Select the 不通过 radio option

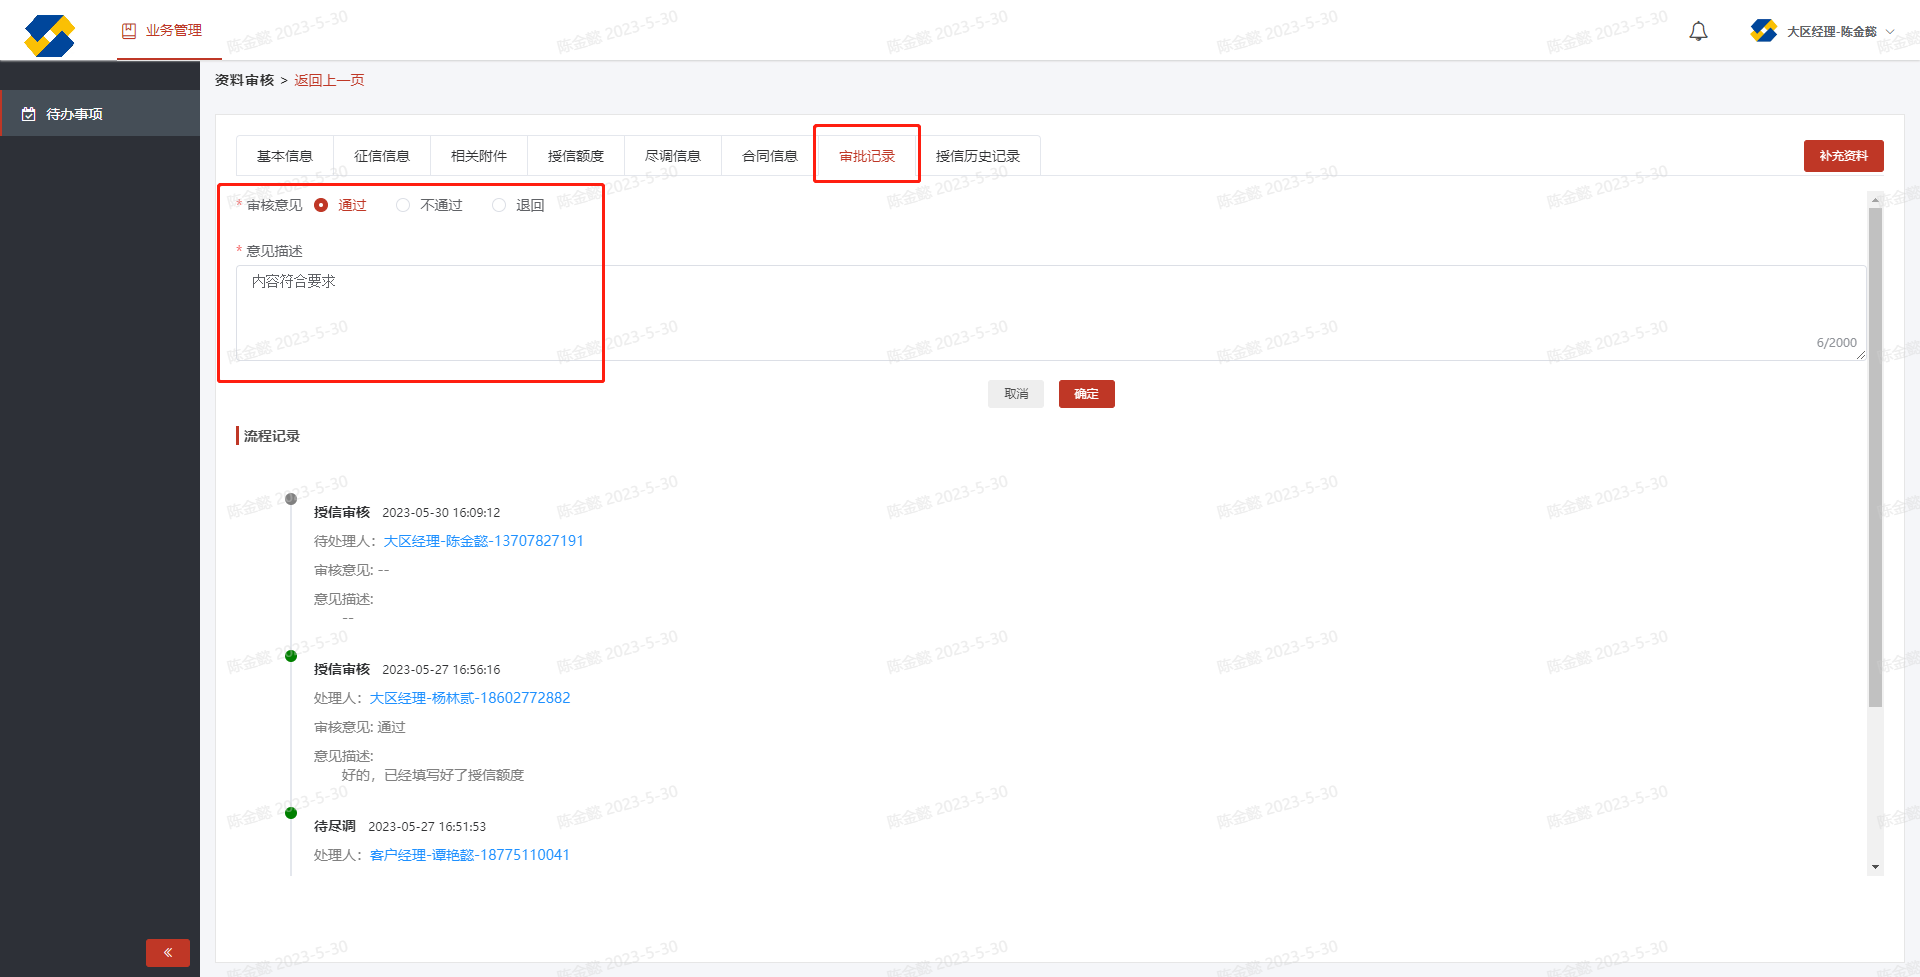click(x=403, y=205)
